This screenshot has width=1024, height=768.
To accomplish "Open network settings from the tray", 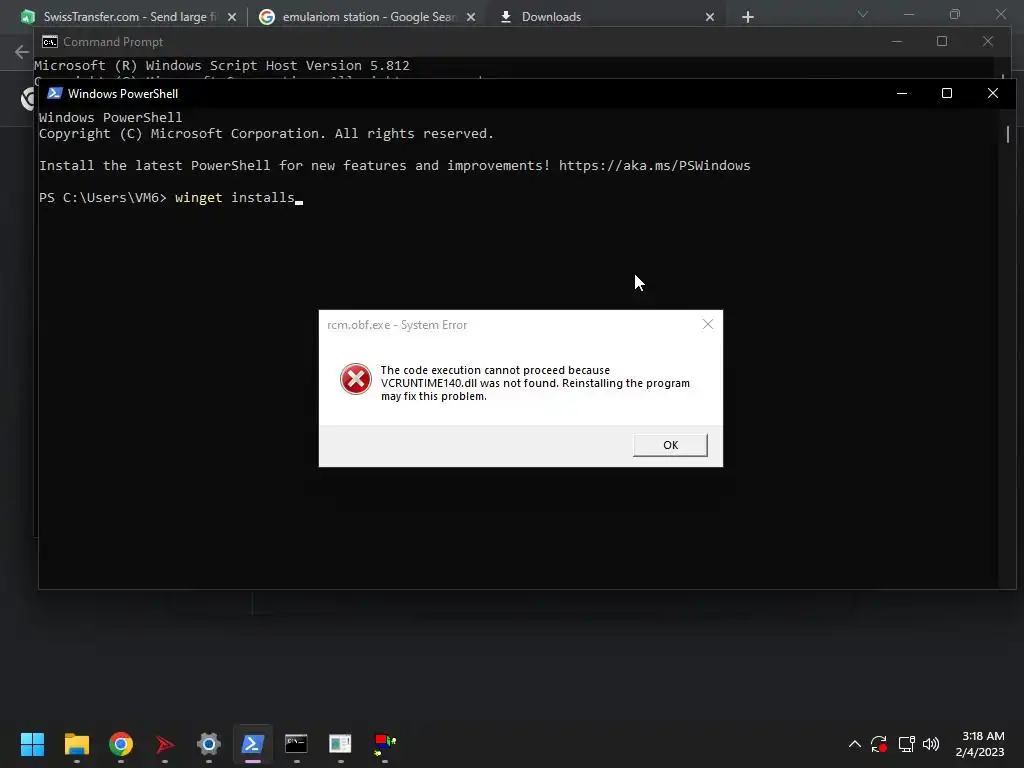I will click(906, 744).
